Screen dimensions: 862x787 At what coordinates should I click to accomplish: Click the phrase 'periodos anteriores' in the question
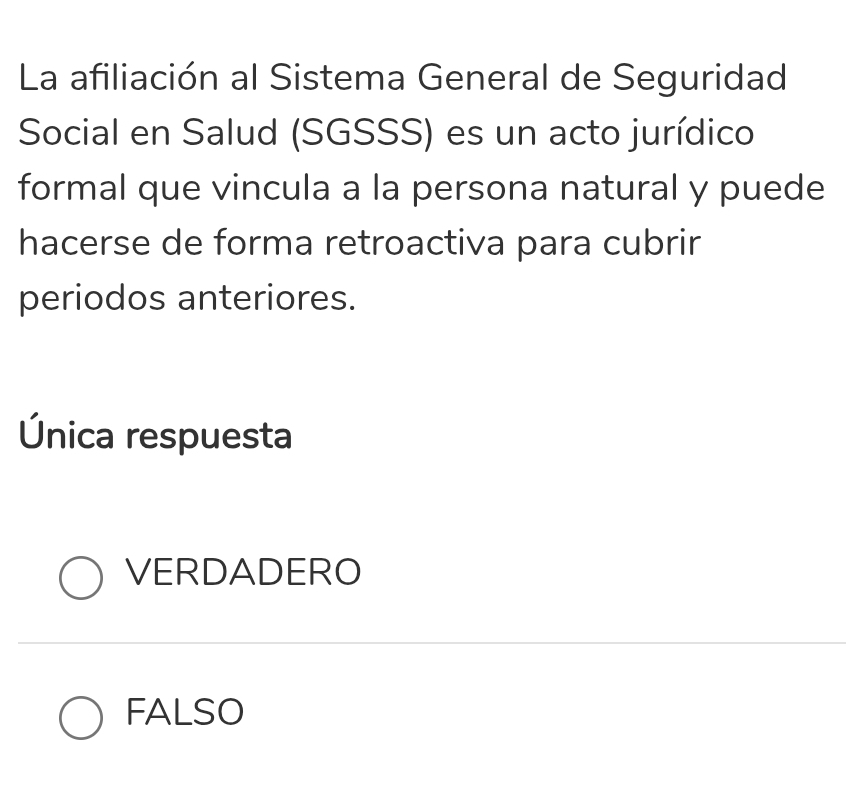[x=187, y=300]
